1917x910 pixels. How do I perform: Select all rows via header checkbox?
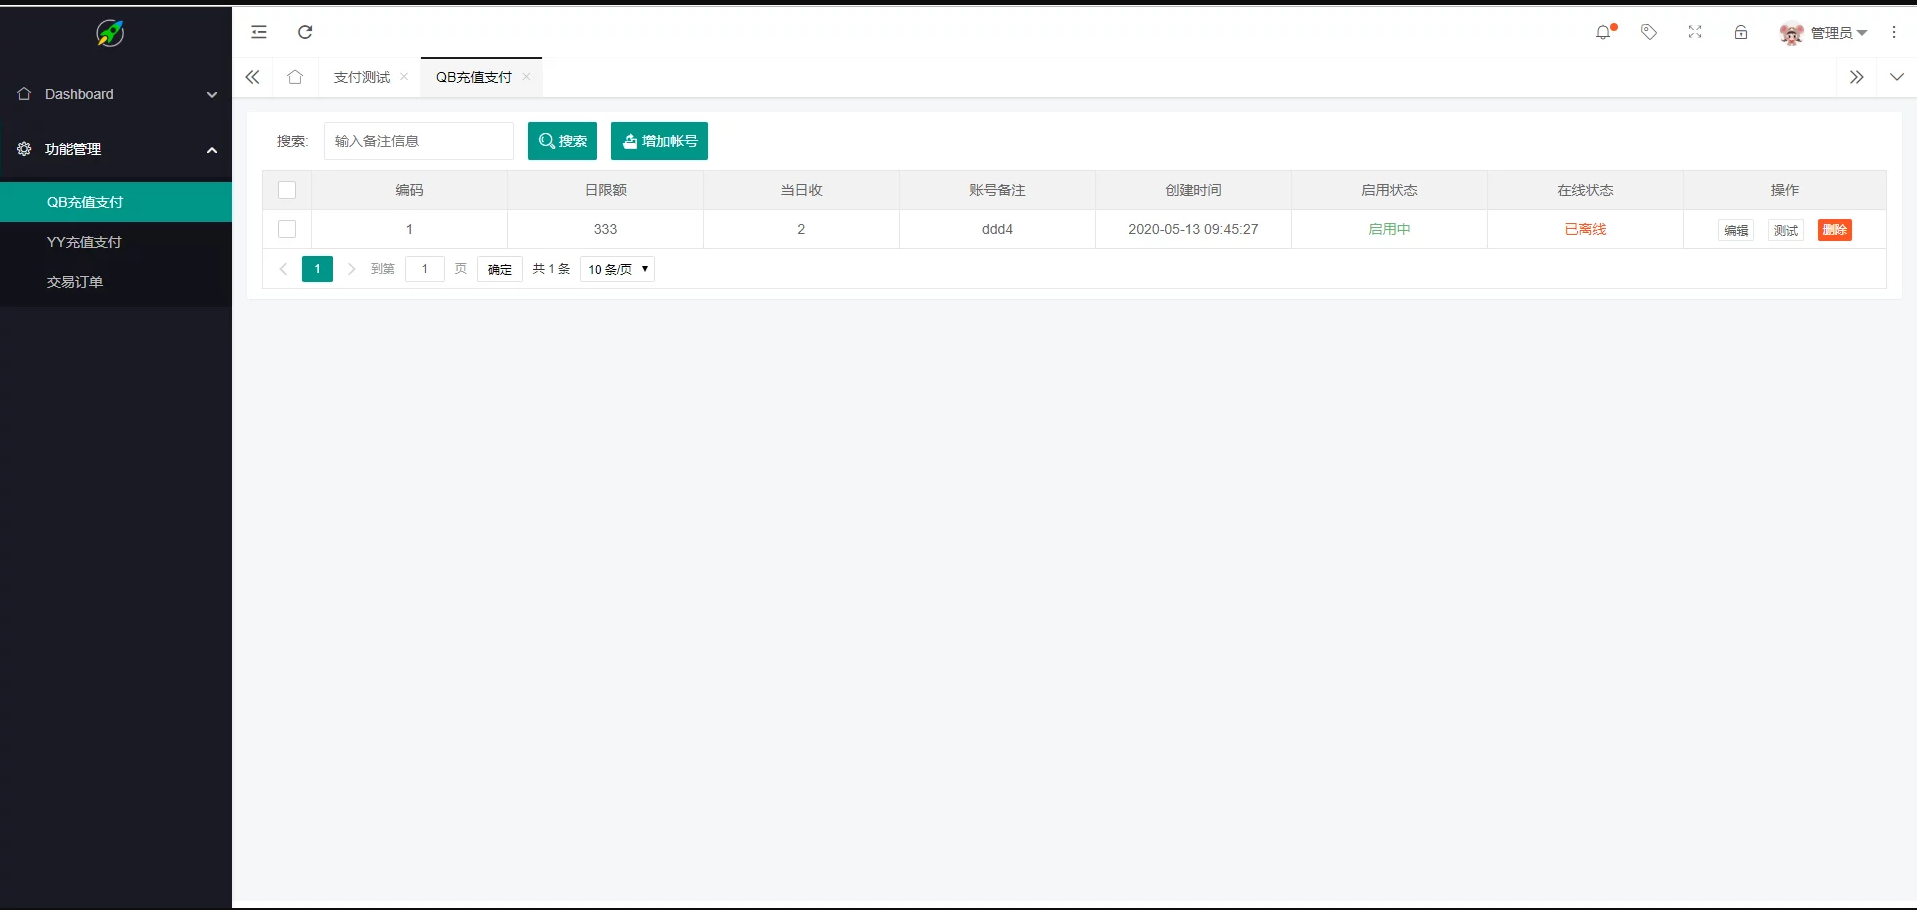tap(287, 190)
